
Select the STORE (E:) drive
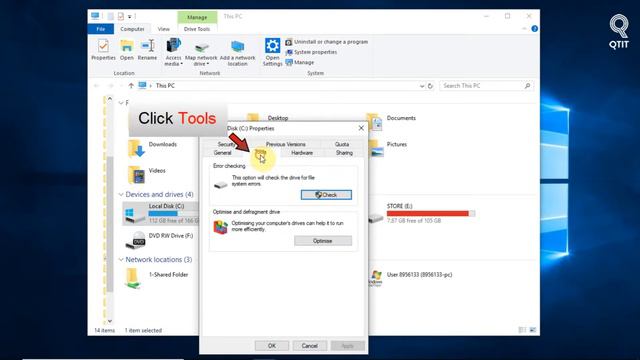(x=421, y=213)
